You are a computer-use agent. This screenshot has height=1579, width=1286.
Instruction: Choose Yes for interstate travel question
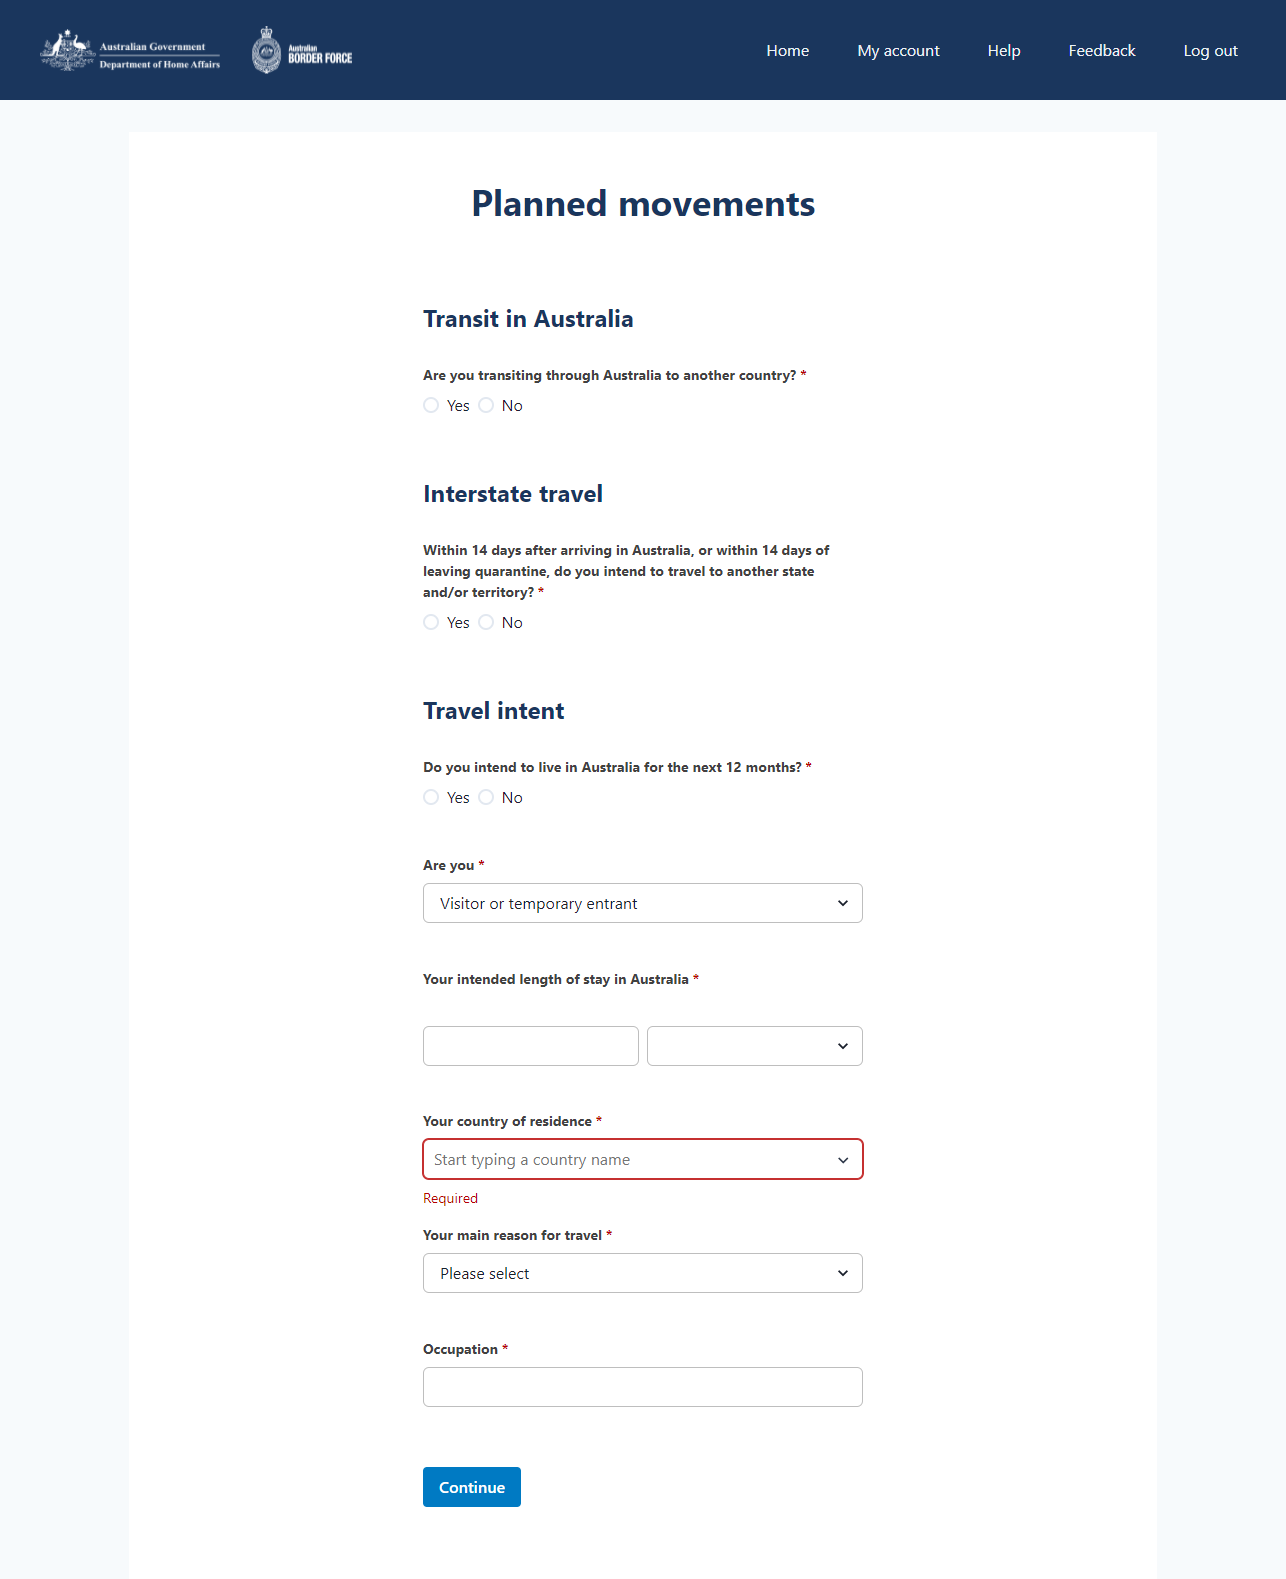pyautogui.click(x=431, y=622)
